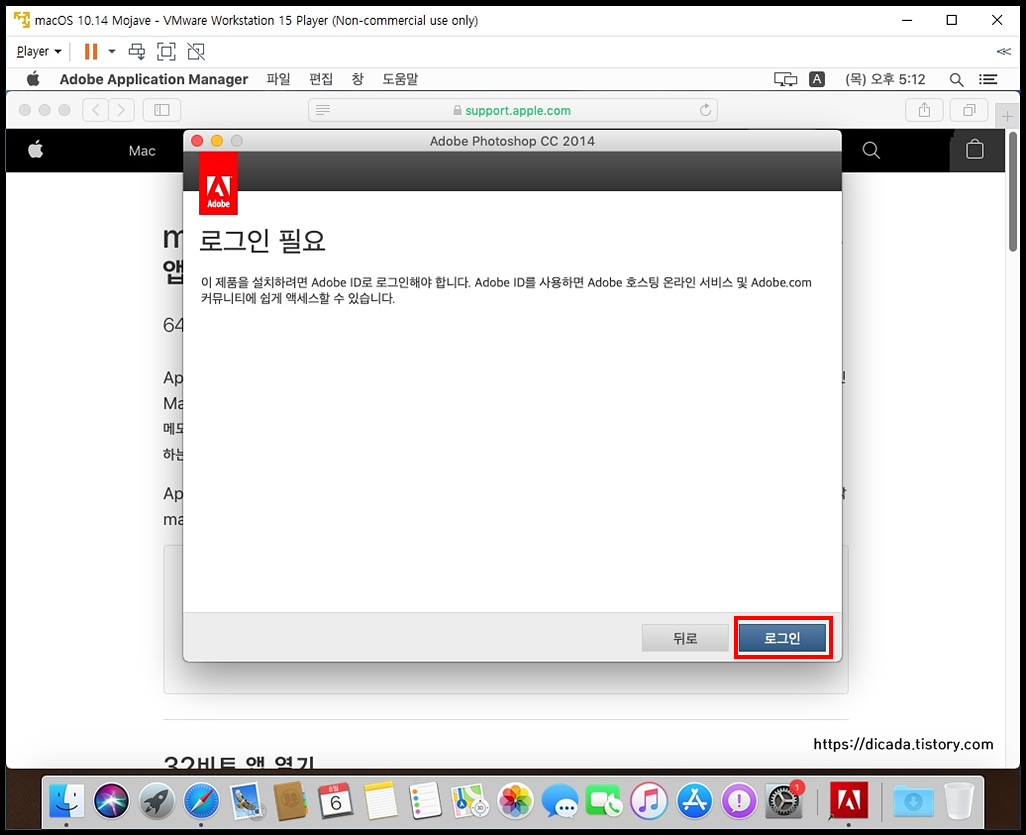Click the VMware pause button

(x=91, y=51)
